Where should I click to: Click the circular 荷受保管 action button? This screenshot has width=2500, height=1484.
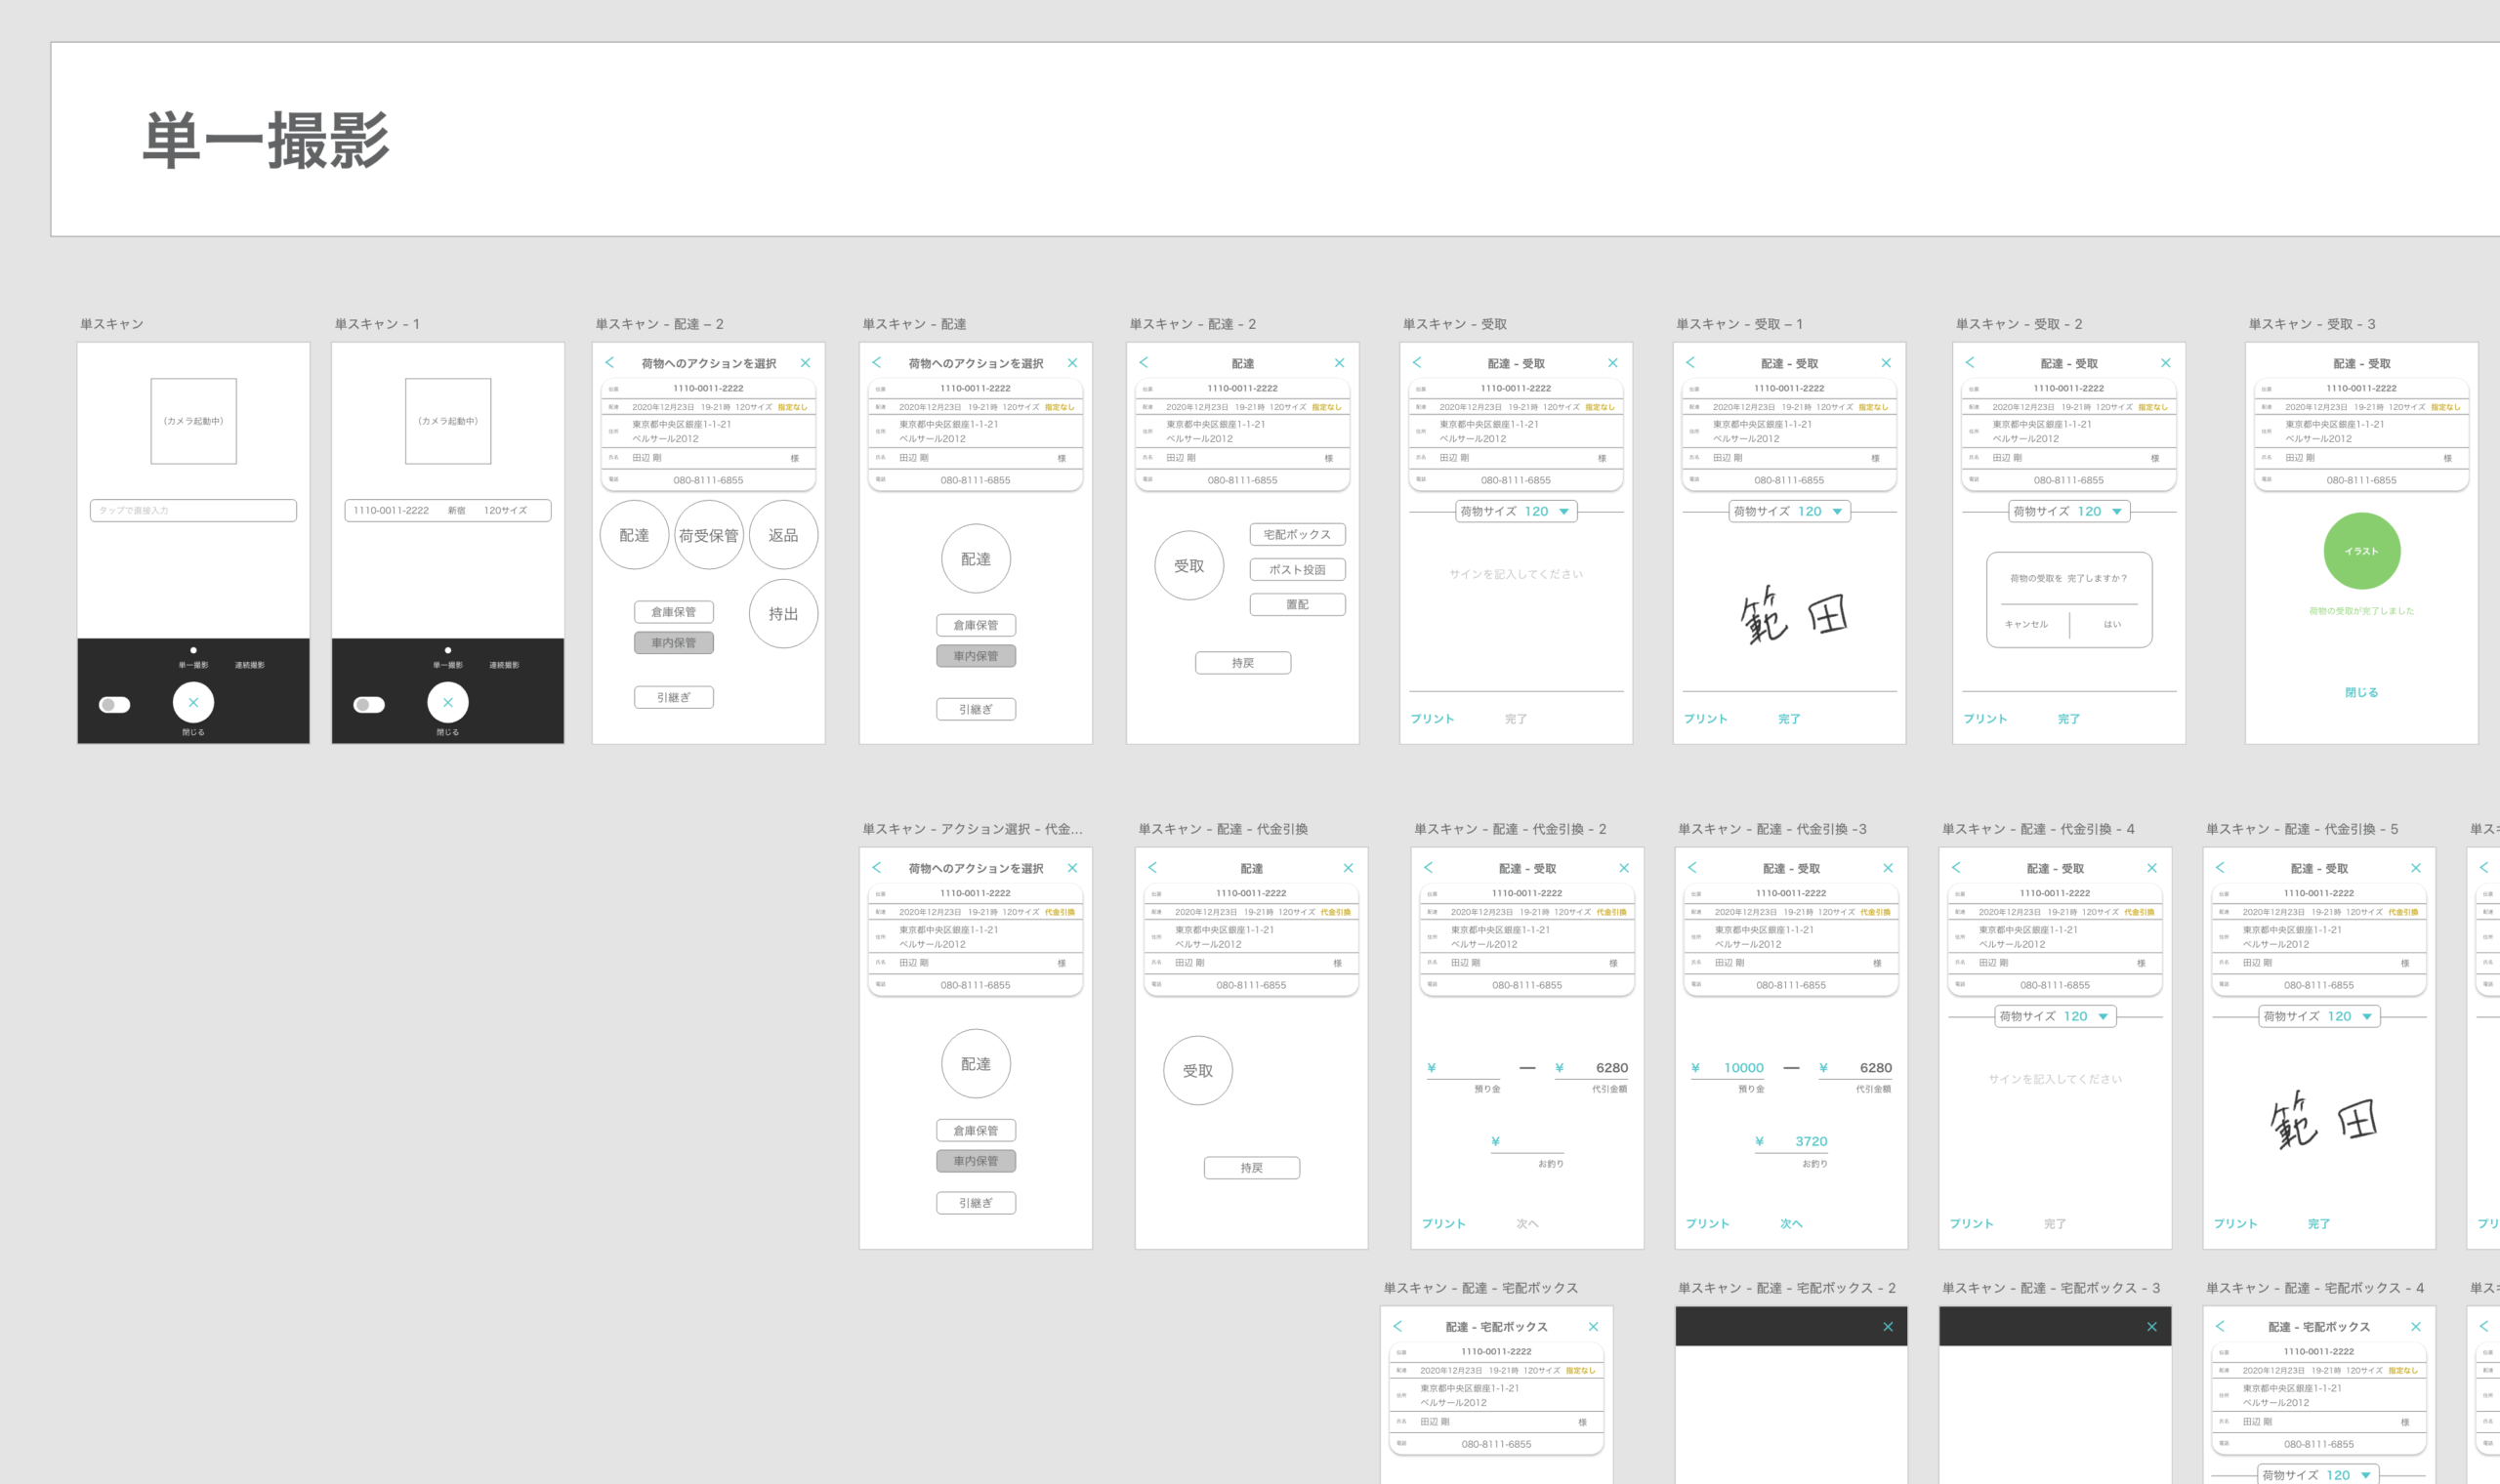click(708, 535)
